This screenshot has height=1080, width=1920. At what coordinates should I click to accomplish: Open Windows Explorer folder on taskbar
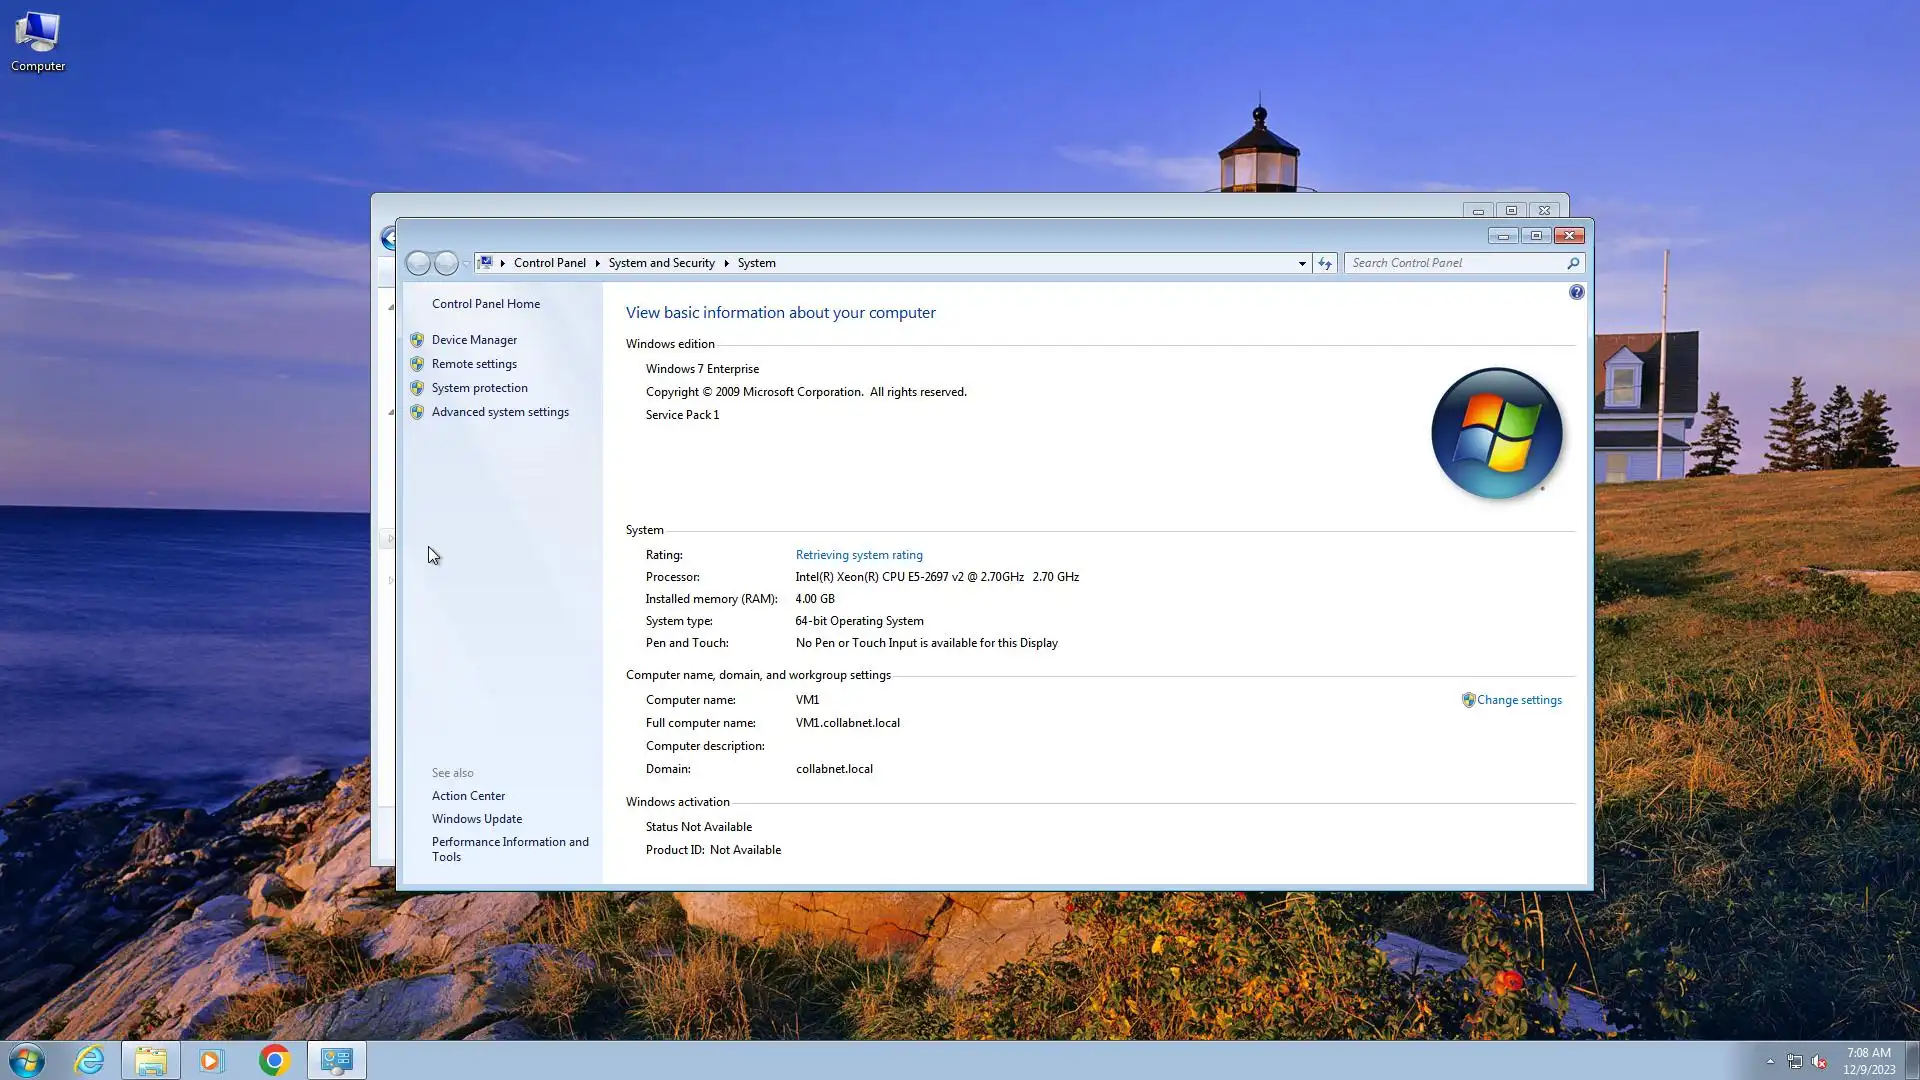click(151, 1060)
